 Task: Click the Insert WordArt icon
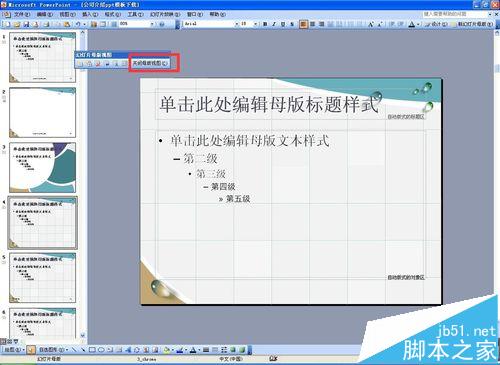(x=128, y=350)
